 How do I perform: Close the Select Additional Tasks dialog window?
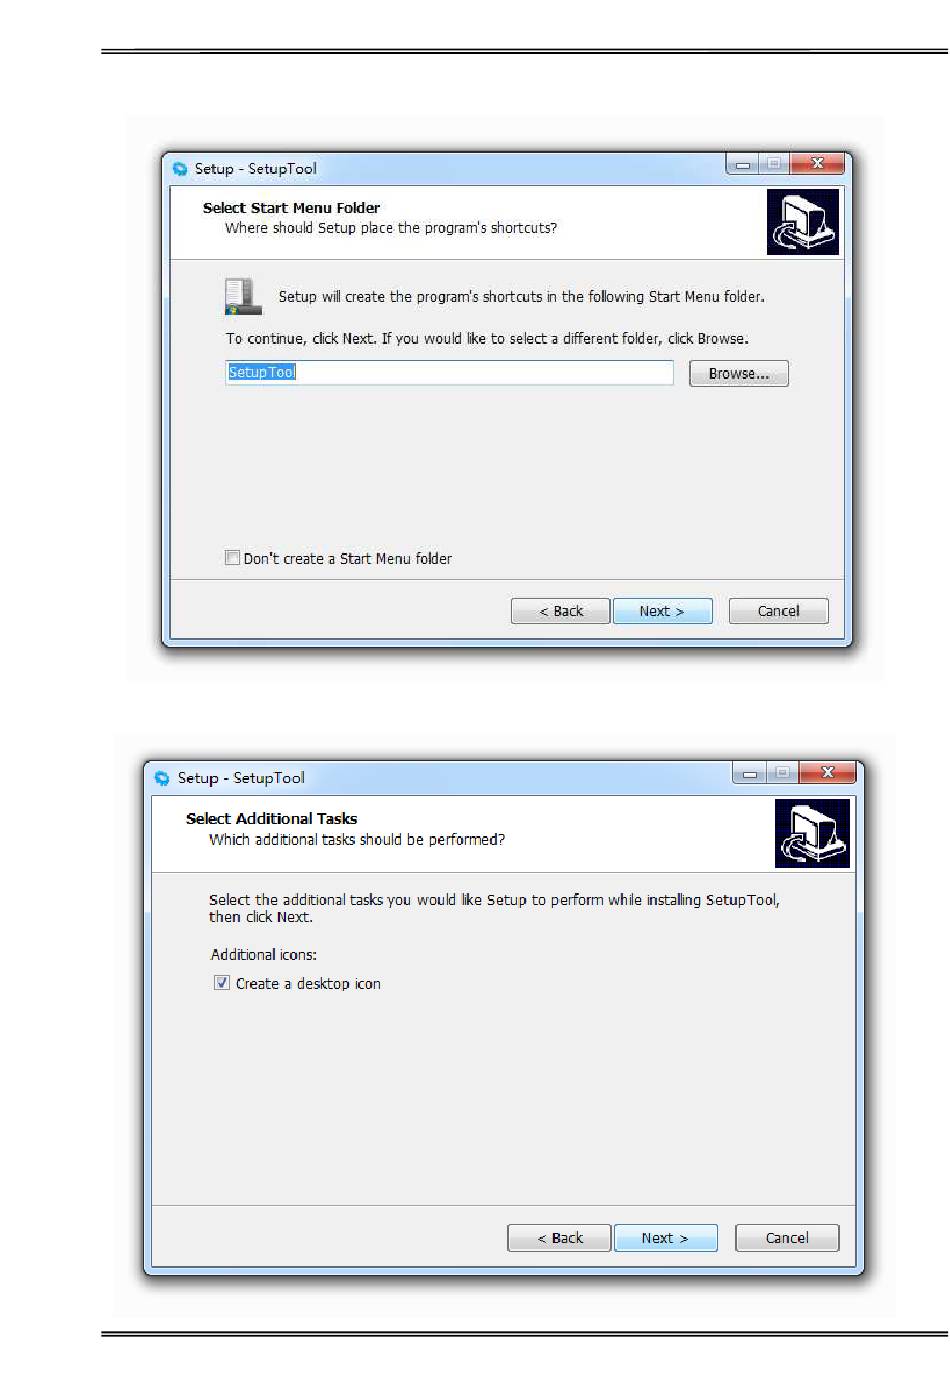[x=827, y=773]
